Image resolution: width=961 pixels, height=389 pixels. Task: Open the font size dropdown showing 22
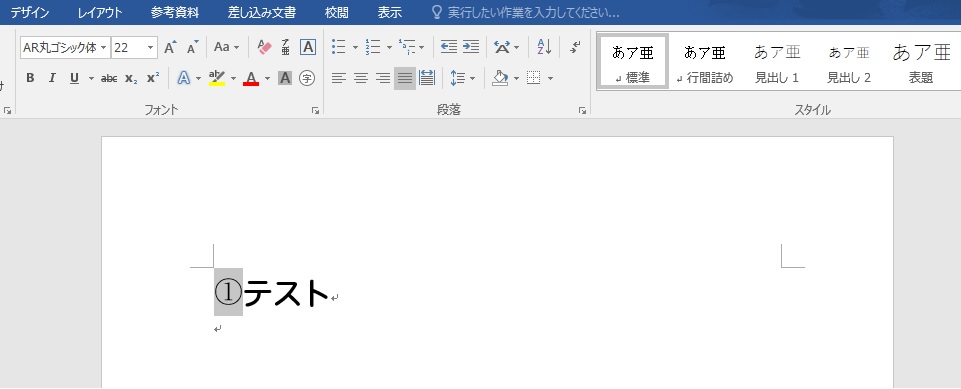tap(151, 47)
